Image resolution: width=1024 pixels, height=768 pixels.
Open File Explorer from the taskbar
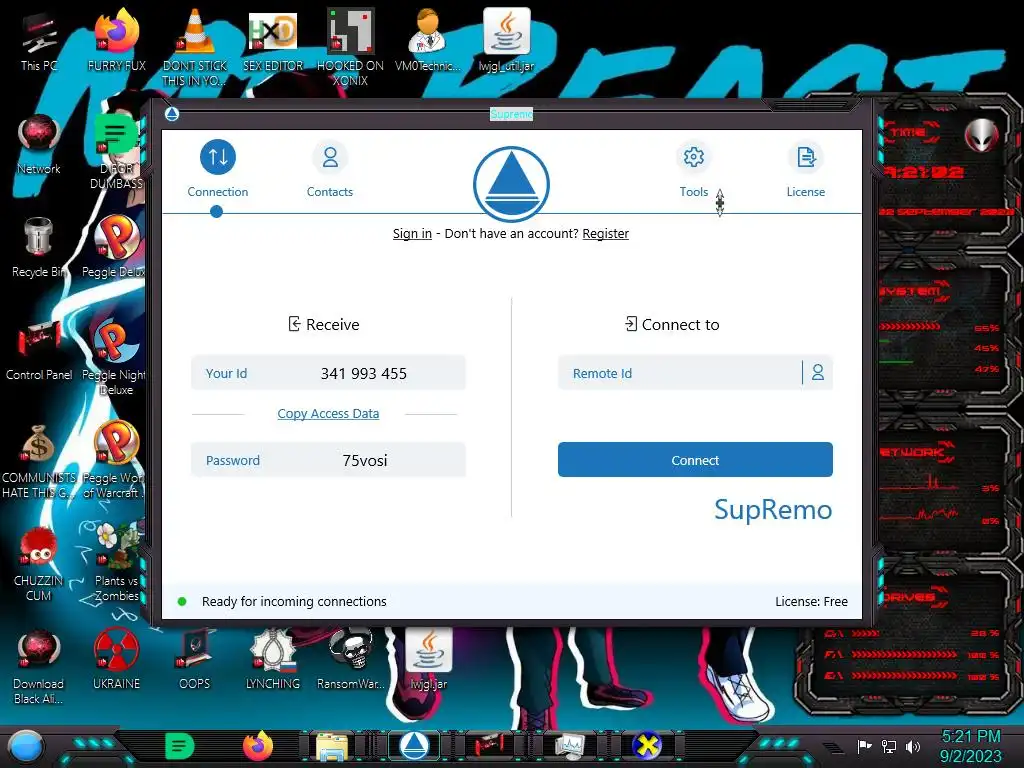coord(332,746)
